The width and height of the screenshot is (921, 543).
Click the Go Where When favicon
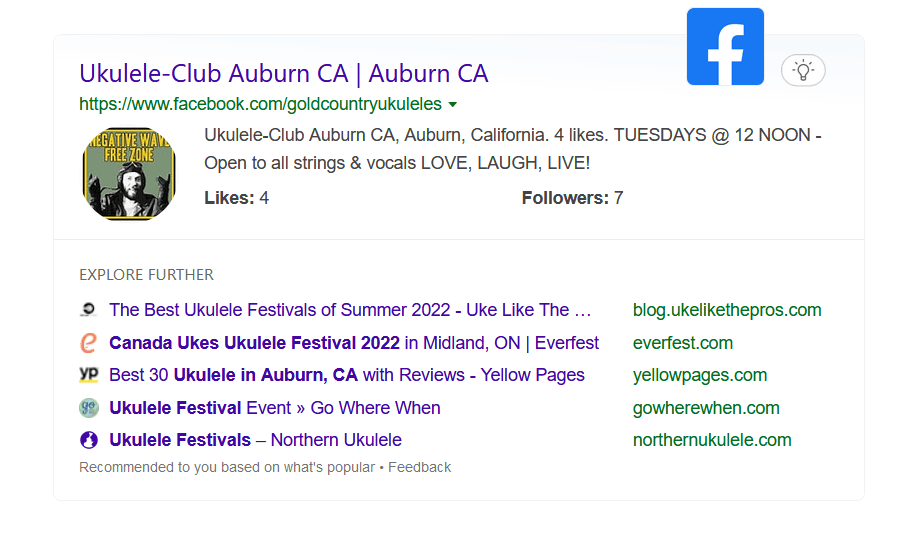coord(89,408)
